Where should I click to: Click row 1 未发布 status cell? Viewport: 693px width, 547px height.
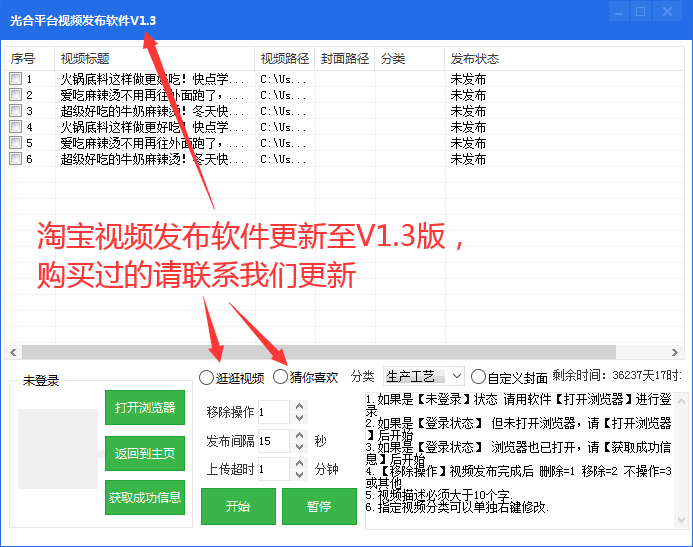click(x=468, y=79)
